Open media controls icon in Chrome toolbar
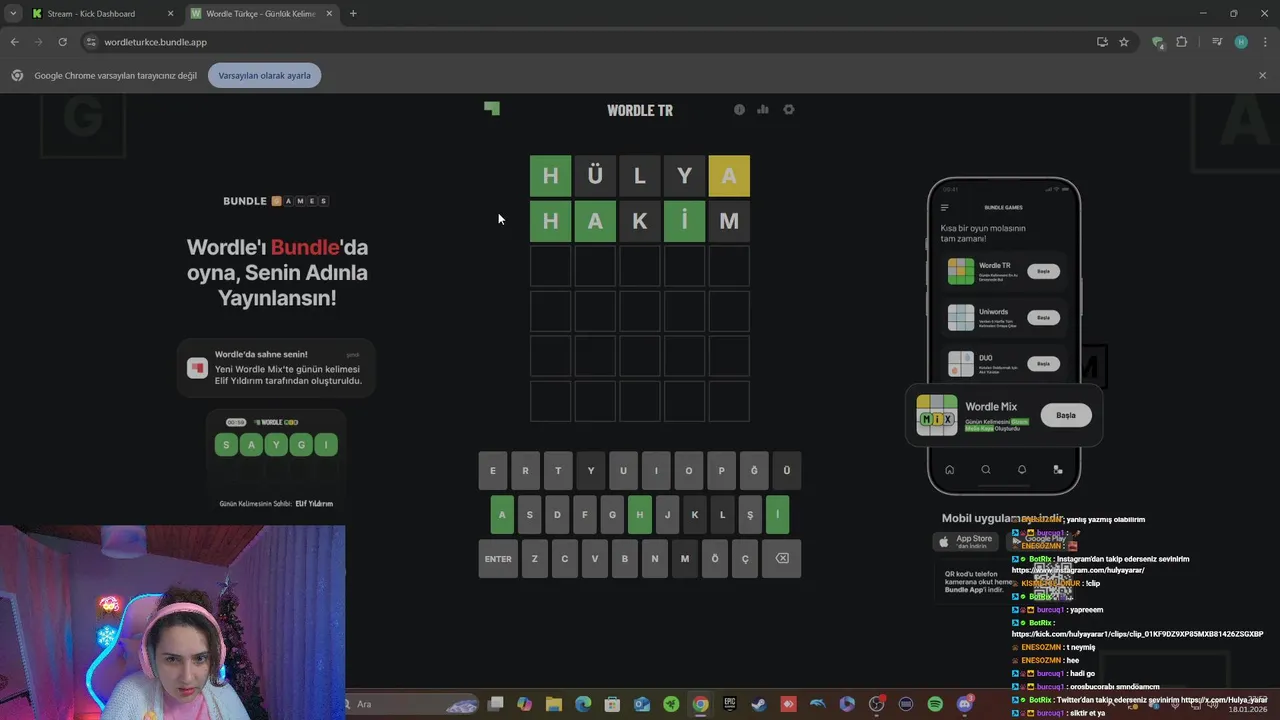The image size is (1280, 720). 1217,42
